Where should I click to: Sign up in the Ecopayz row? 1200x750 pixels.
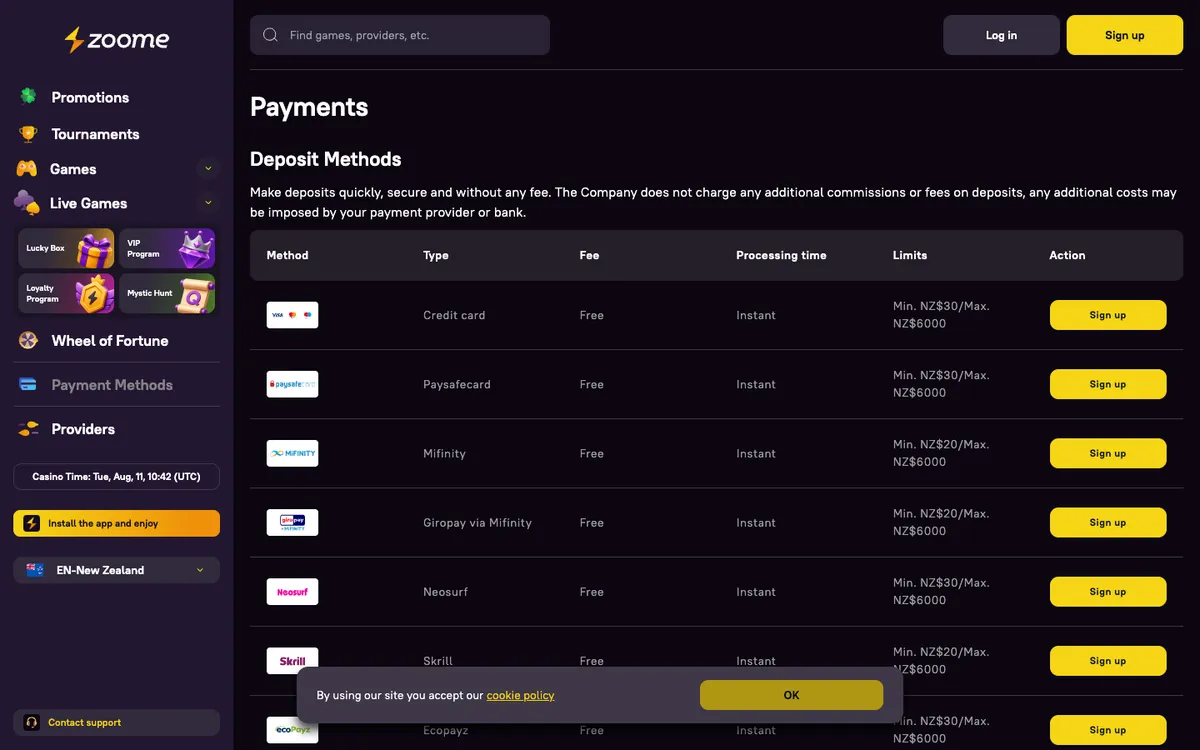[1108, 730]
